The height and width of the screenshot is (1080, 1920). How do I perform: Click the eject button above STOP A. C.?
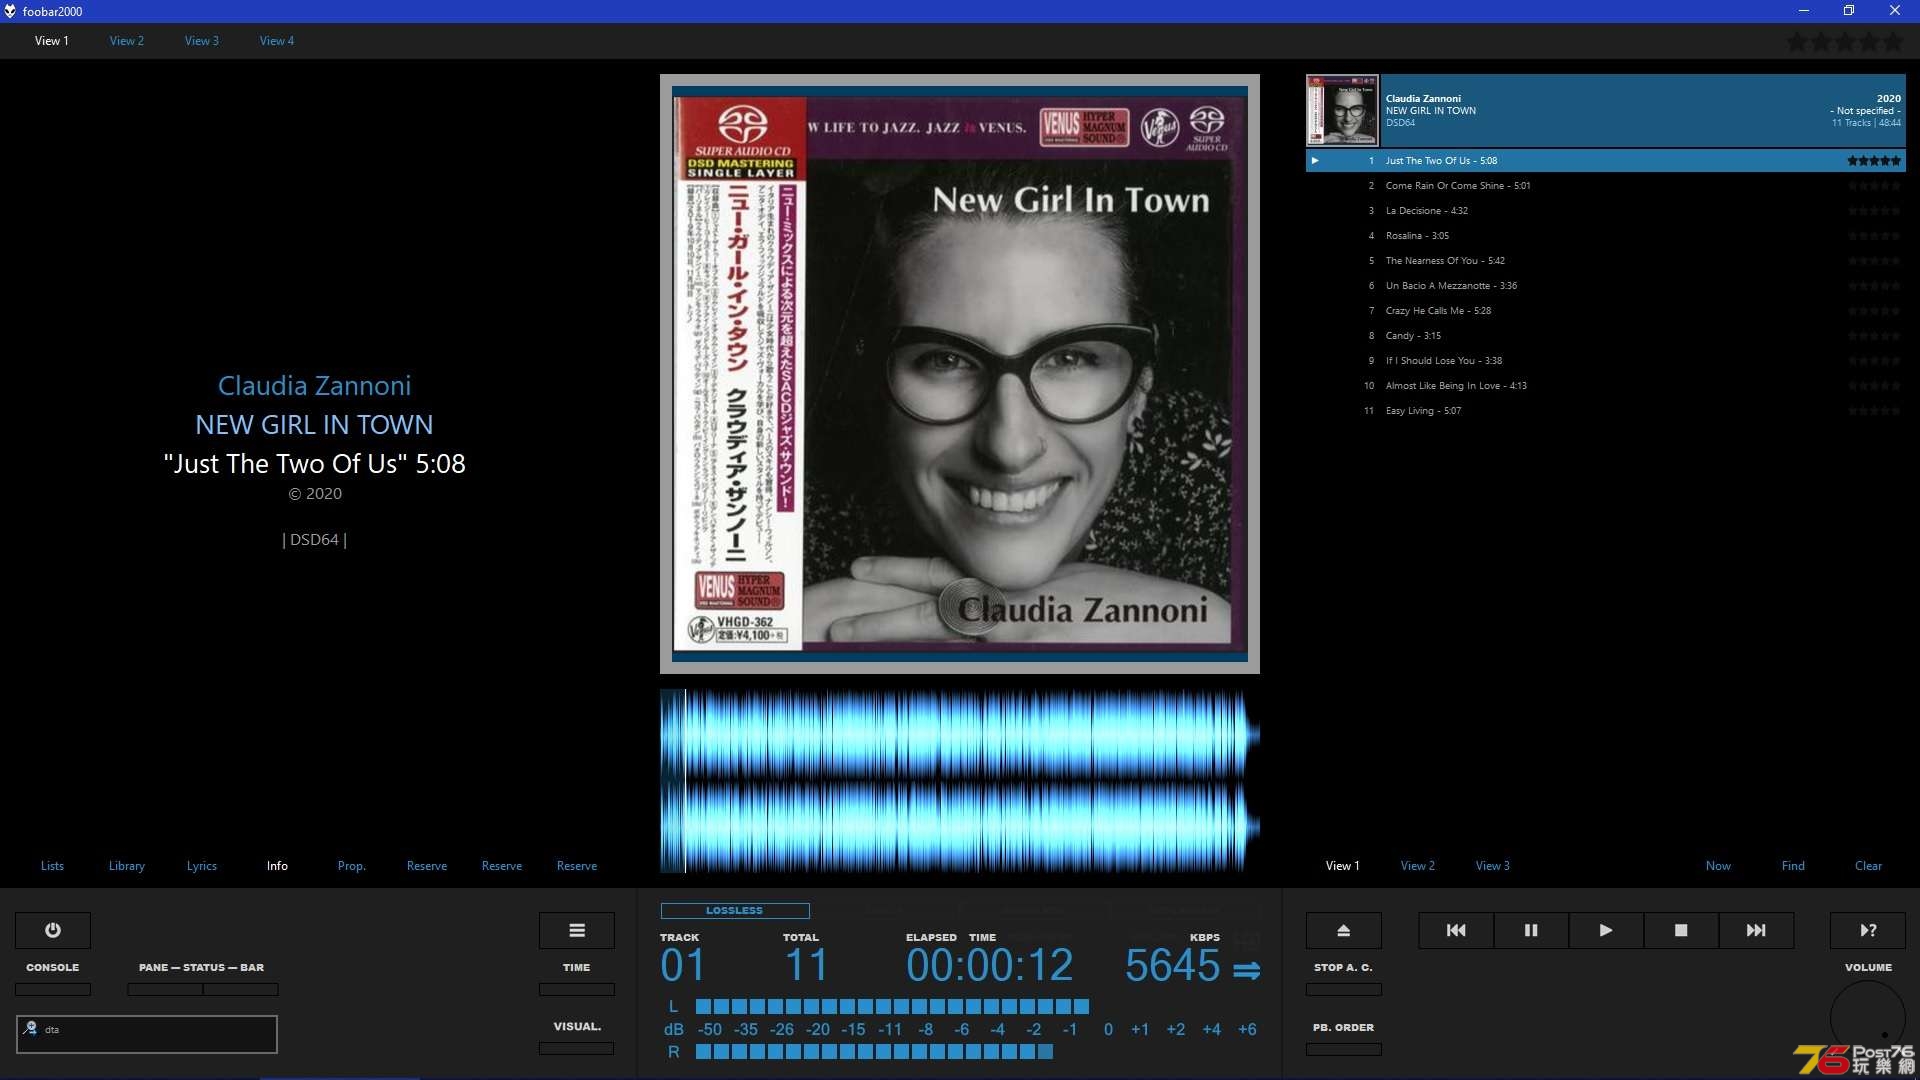tap(1344, 930)
